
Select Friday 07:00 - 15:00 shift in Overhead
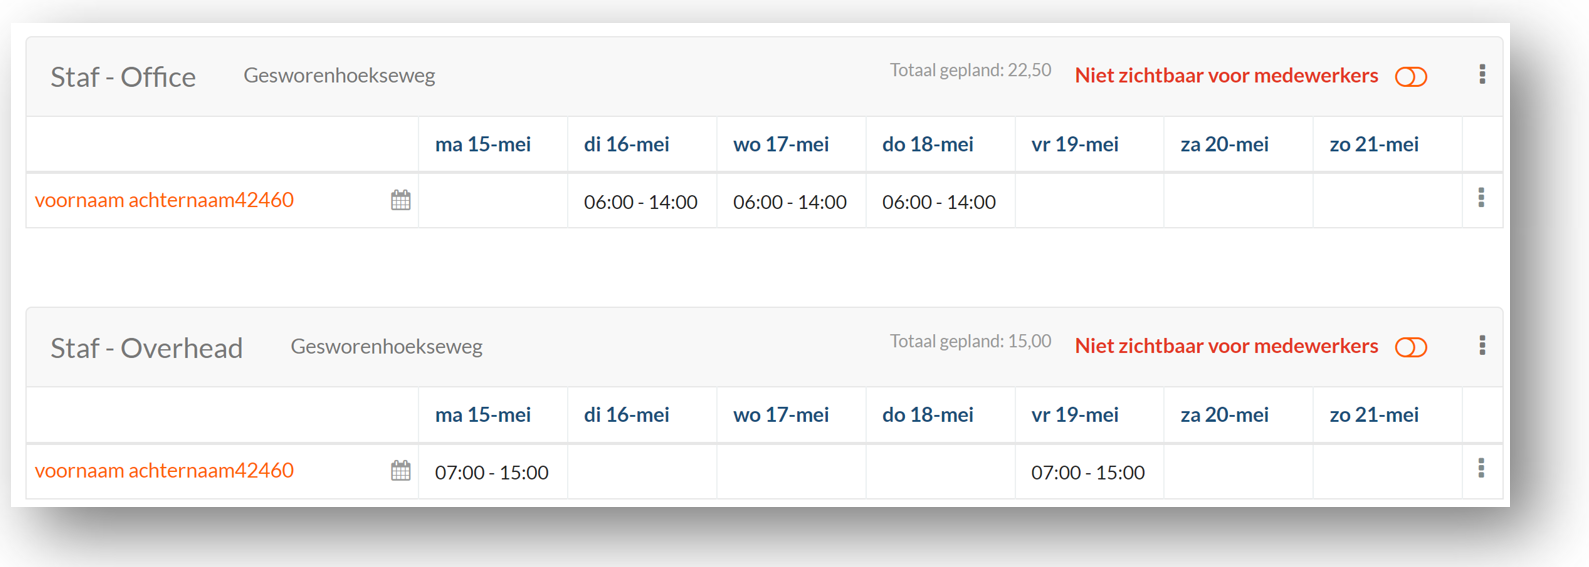click(1088, 472)
